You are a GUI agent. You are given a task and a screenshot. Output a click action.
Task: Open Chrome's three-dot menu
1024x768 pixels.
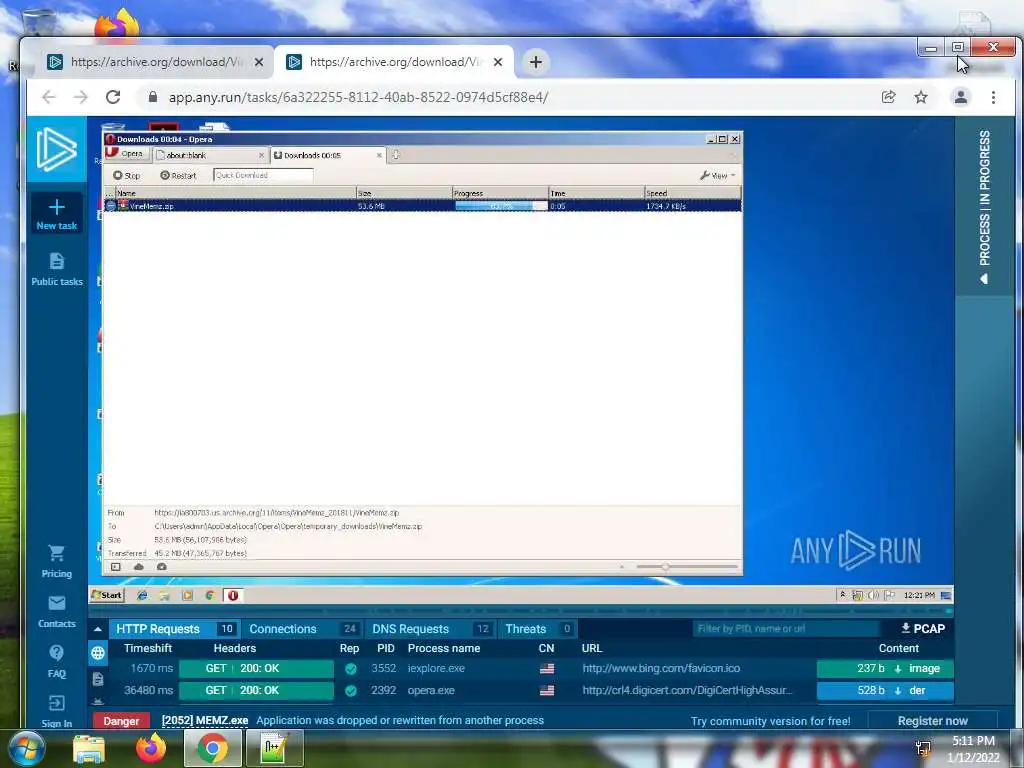[x=993, y=97]
